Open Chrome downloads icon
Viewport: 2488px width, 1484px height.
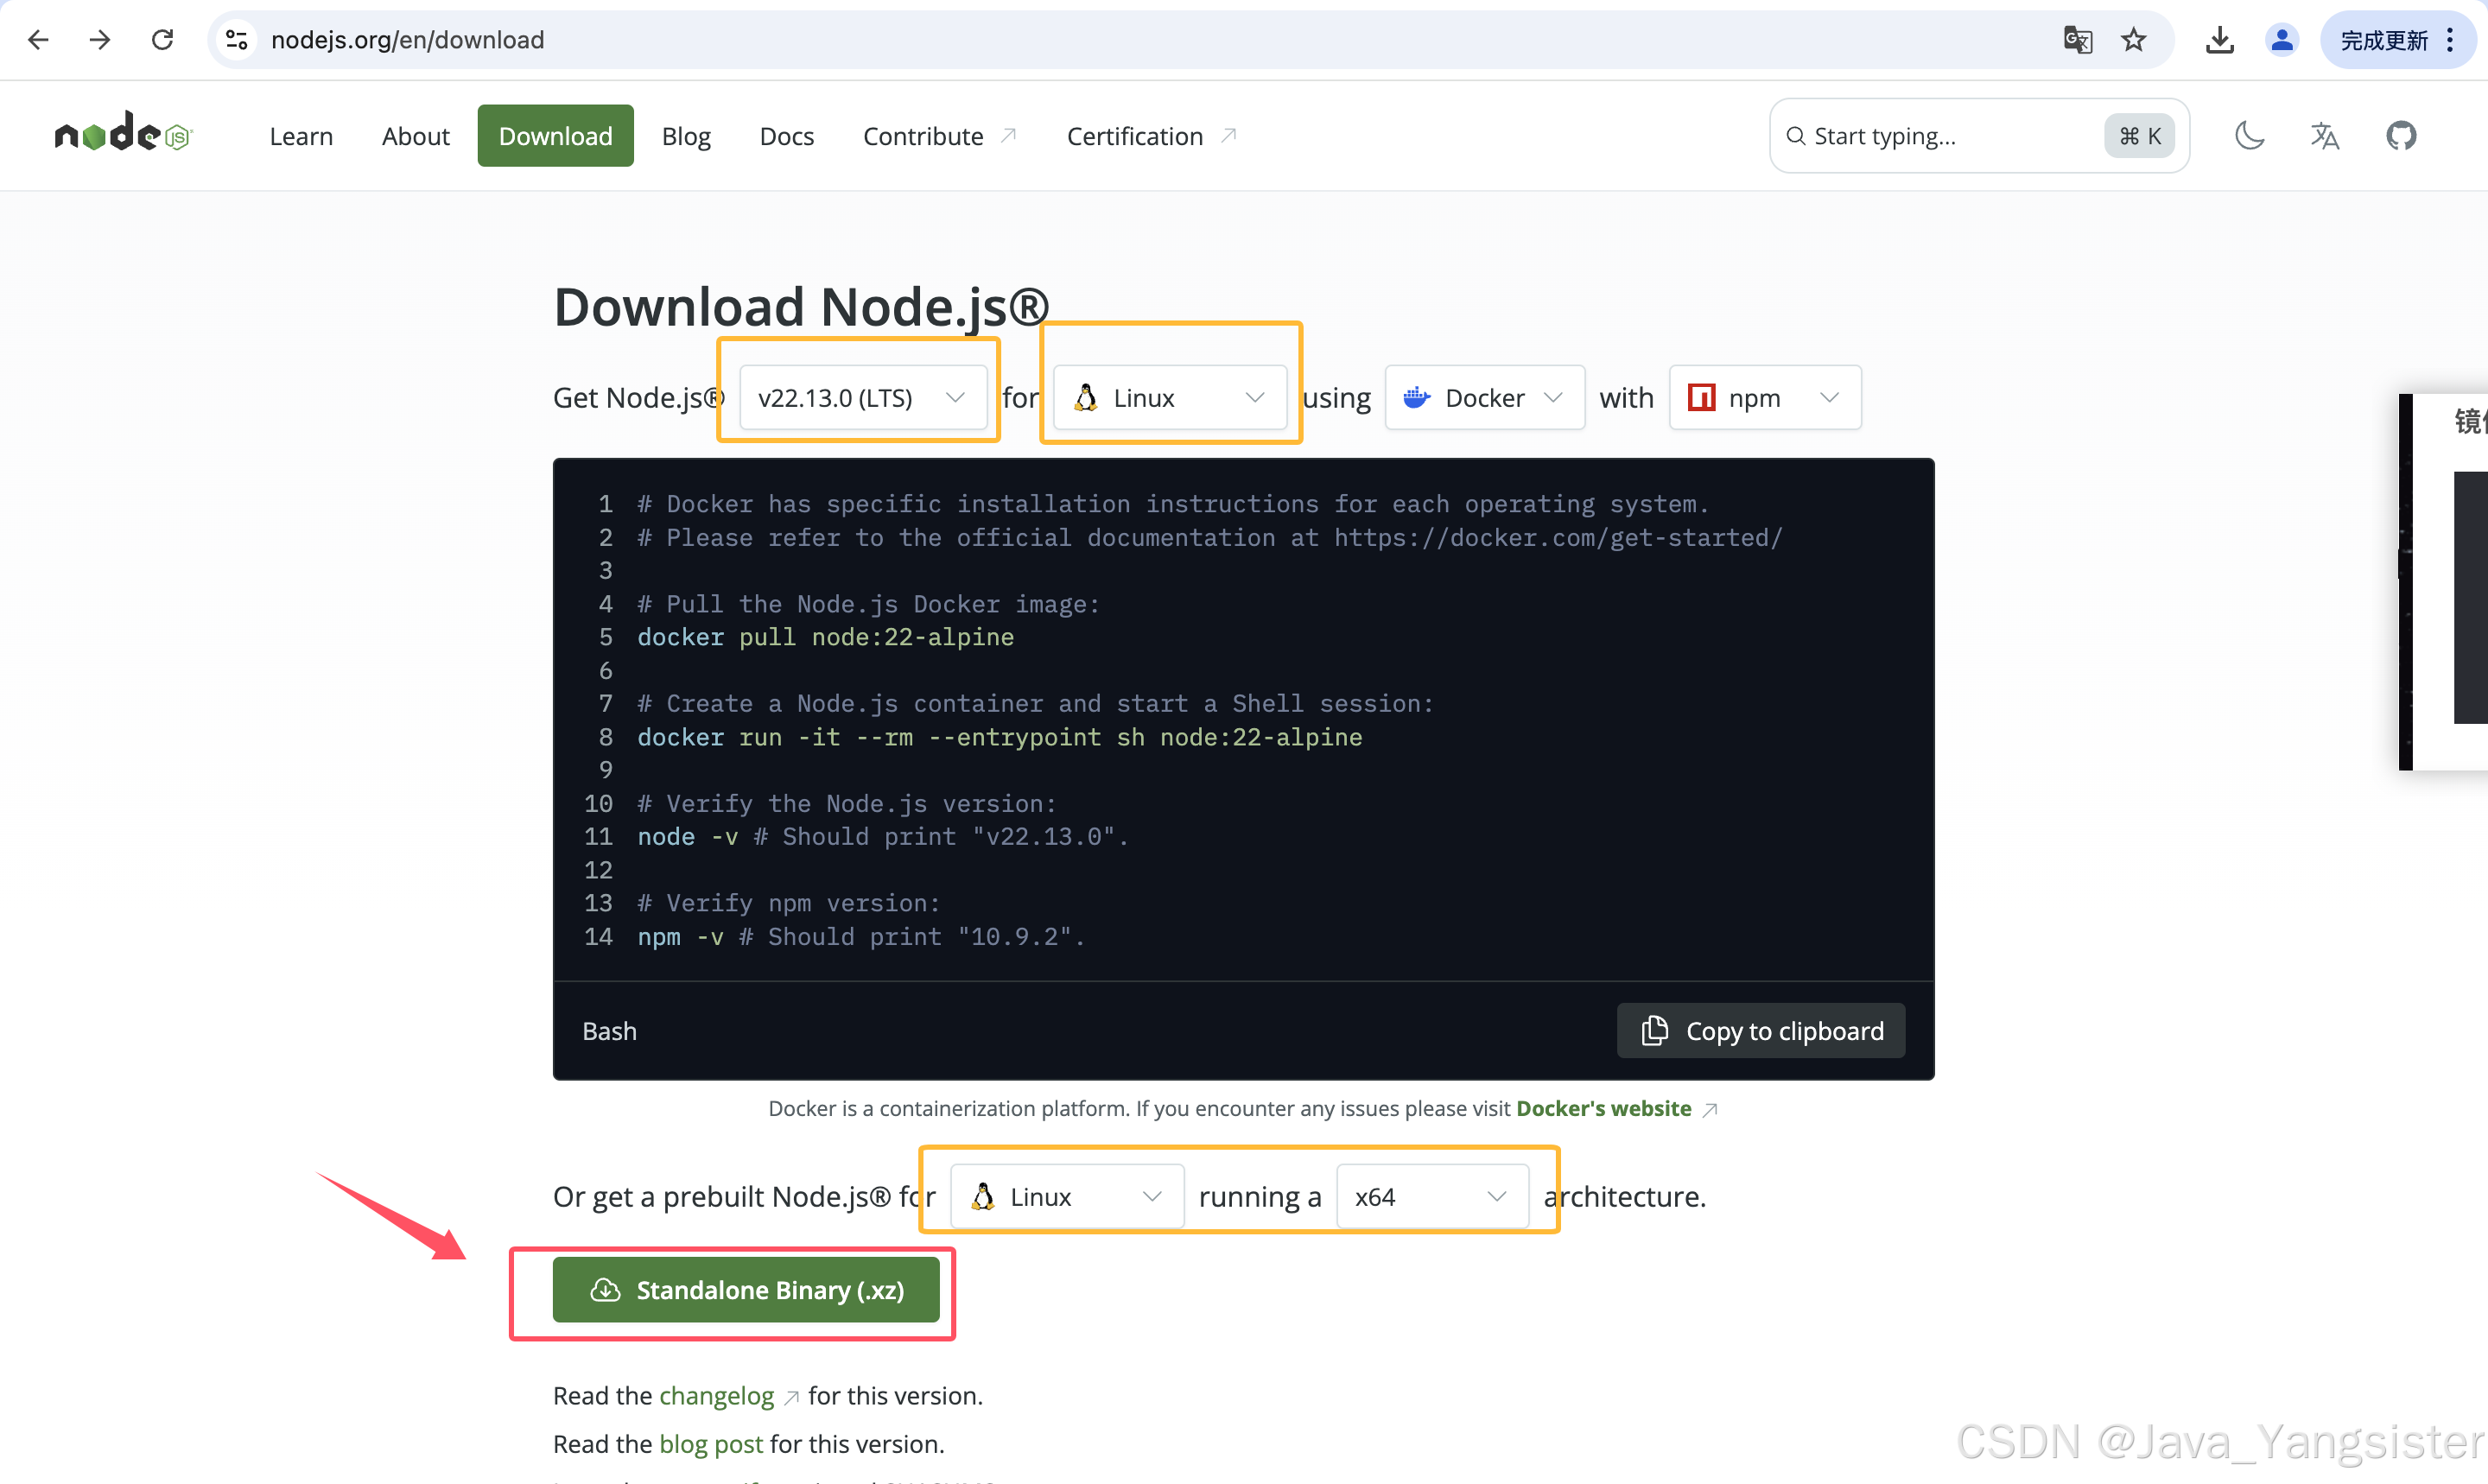click(x=2219, y=40)
